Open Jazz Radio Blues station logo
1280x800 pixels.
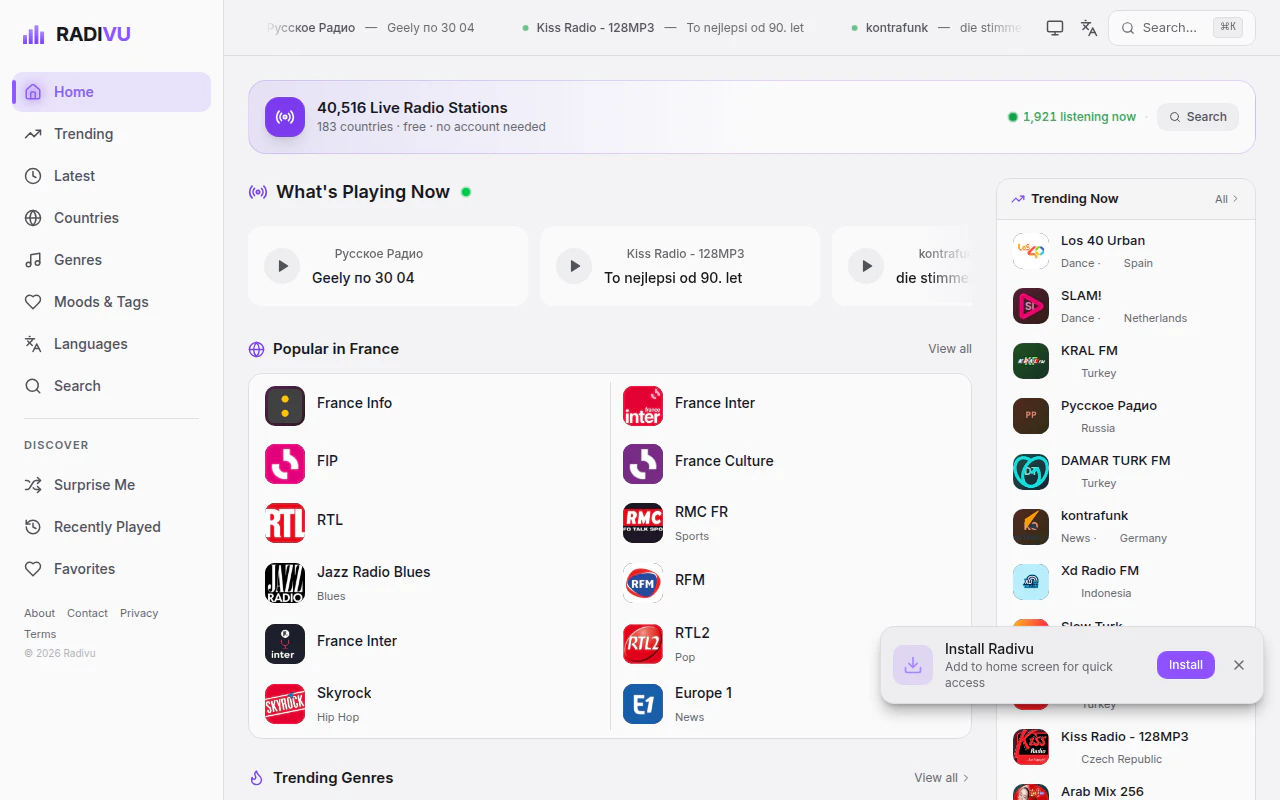285,583
